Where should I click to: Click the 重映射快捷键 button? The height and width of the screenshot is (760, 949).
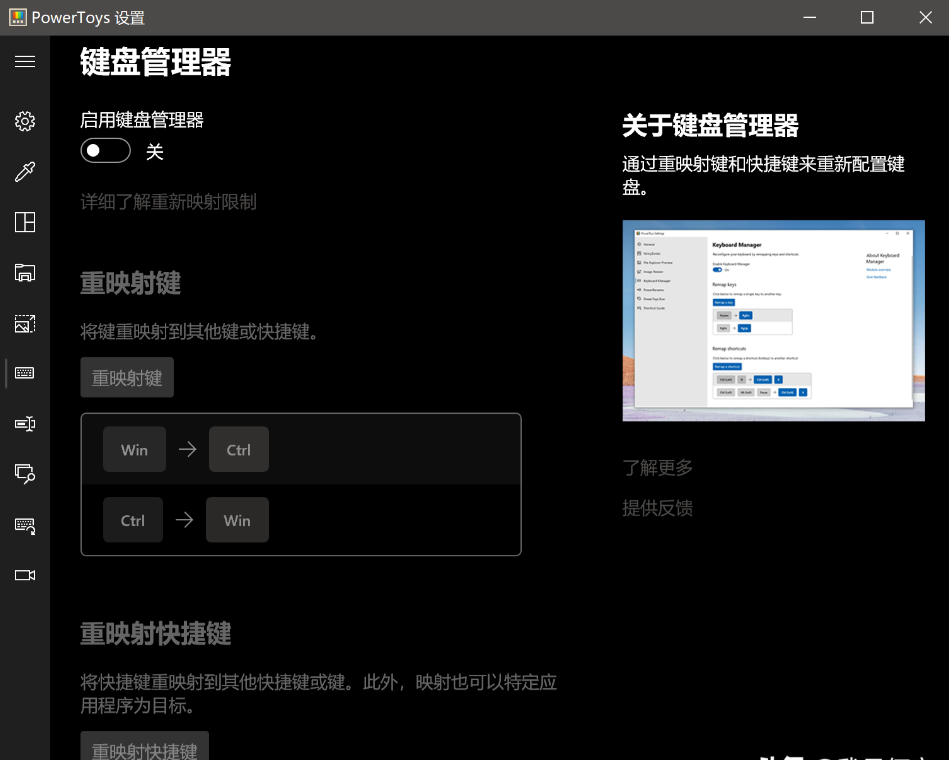[x=145, y=747]
